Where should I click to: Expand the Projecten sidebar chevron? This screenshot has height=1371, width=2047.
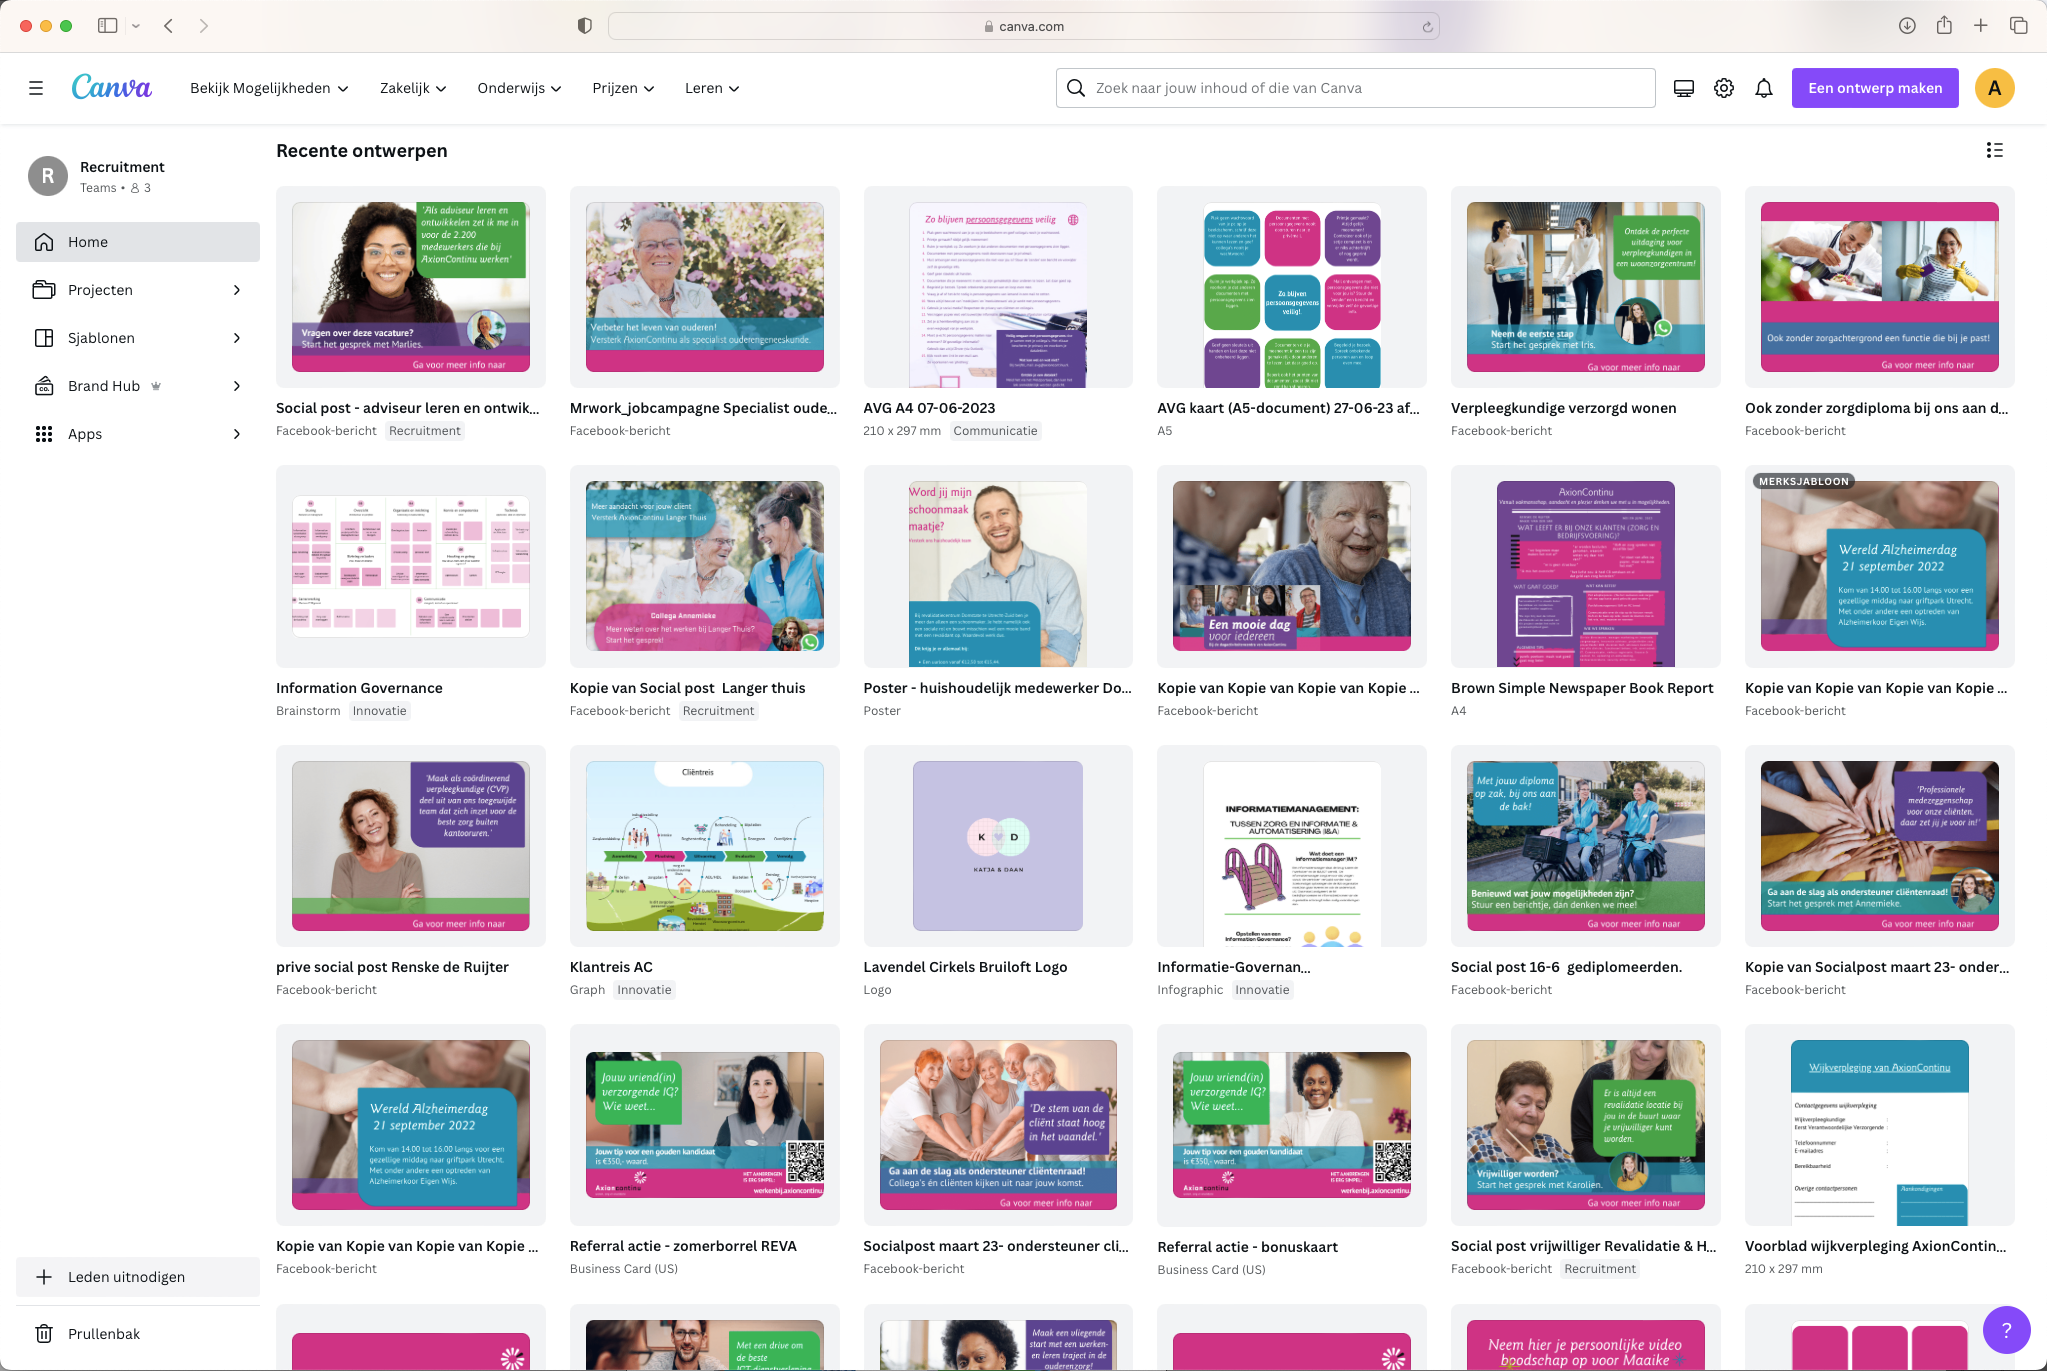237,290
